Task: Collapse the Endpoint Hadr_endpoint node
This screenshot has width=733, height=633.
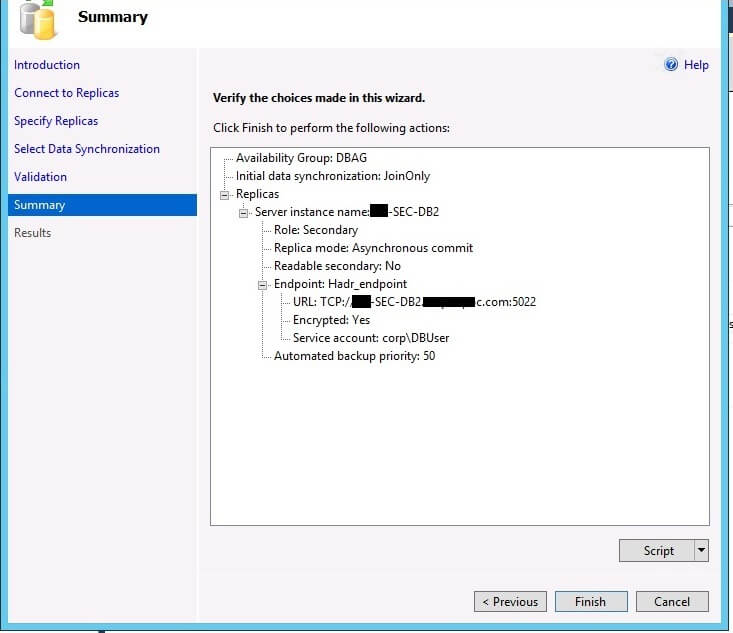Action: coord(262,285)
